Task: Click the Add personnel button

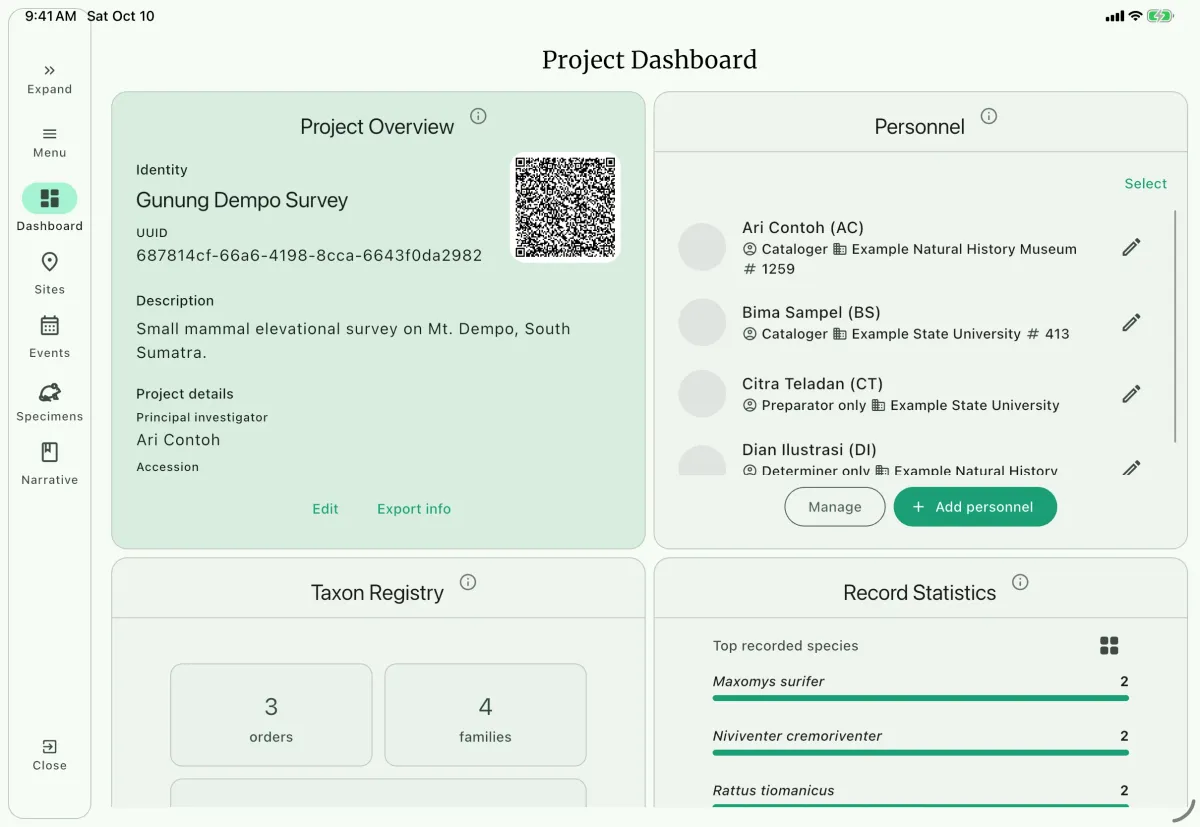Action: coord(975,507)
